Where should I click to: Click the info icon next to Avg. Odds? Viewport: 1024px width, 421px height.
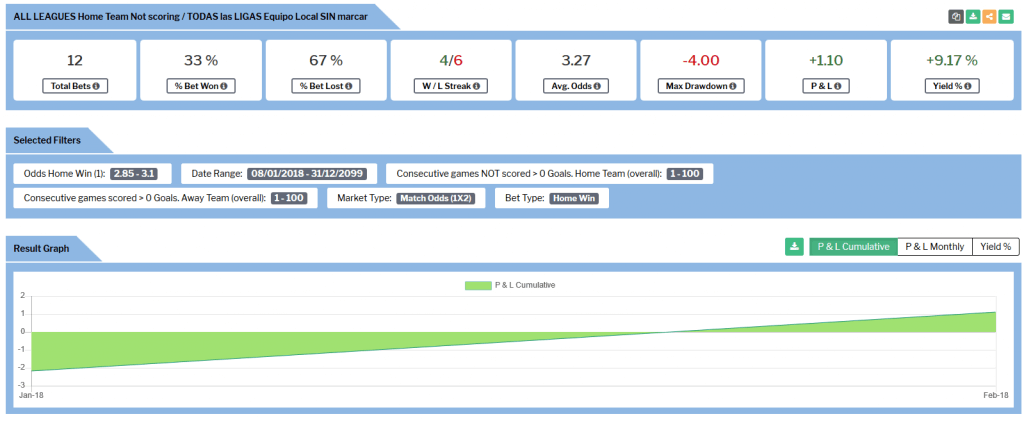coord(598,86)
